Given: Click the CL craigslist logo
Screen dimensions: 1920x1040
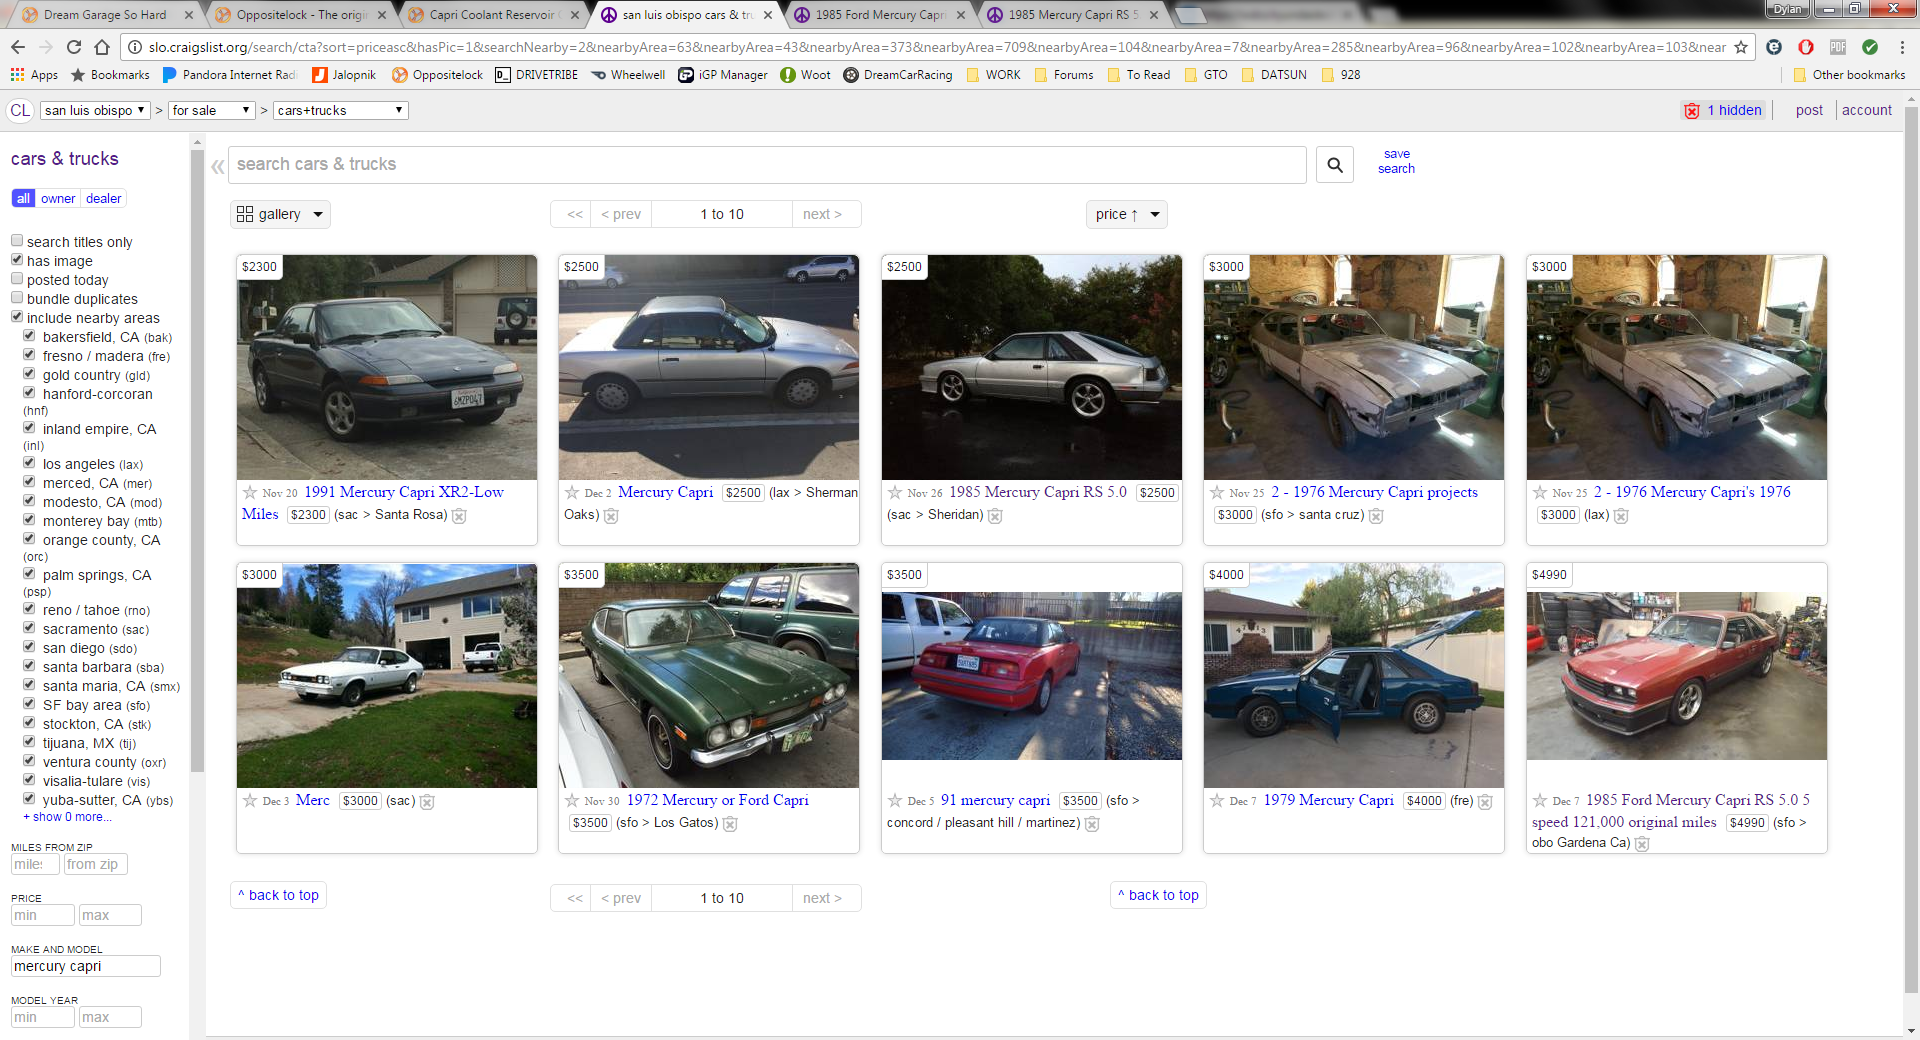Looking at the screenshot, I should (20, 110).
